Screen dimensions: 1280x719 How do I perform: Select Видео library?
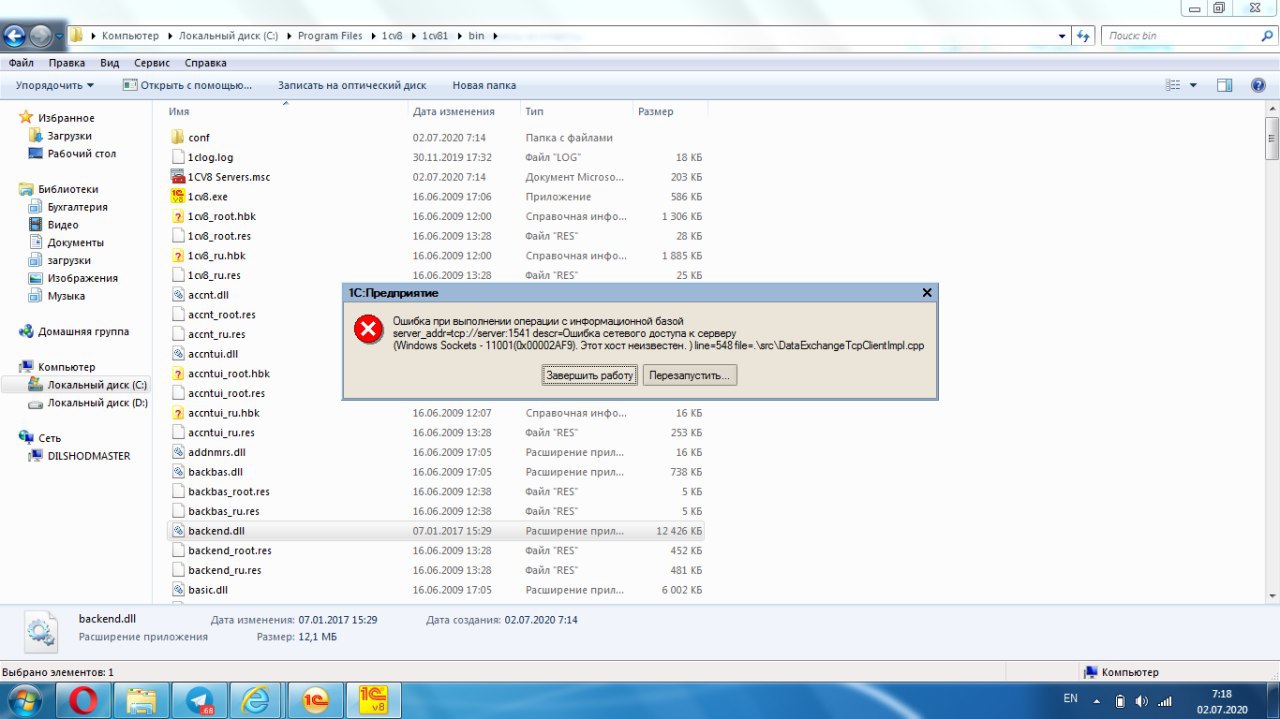click(x=63, y=225)
